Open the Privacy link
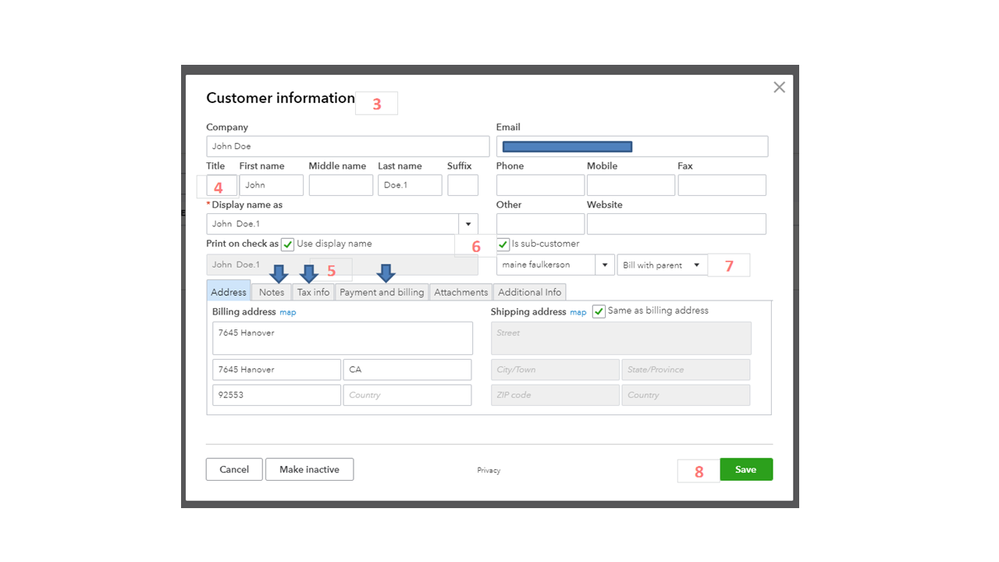Viewport: 999px width, 562px height. coord(489,470)
